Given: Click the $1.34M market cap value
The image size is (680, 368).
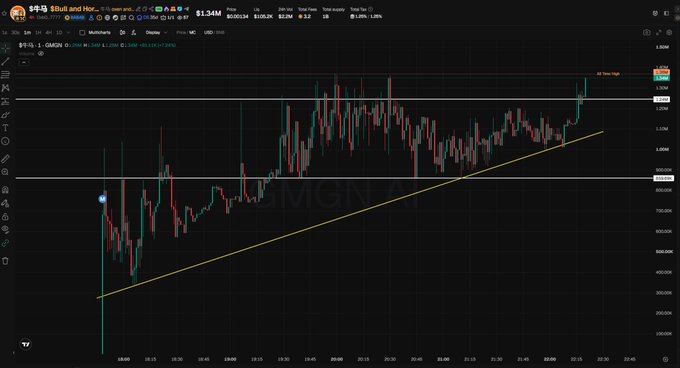Looking at the screenshot, I should [209, 13].
